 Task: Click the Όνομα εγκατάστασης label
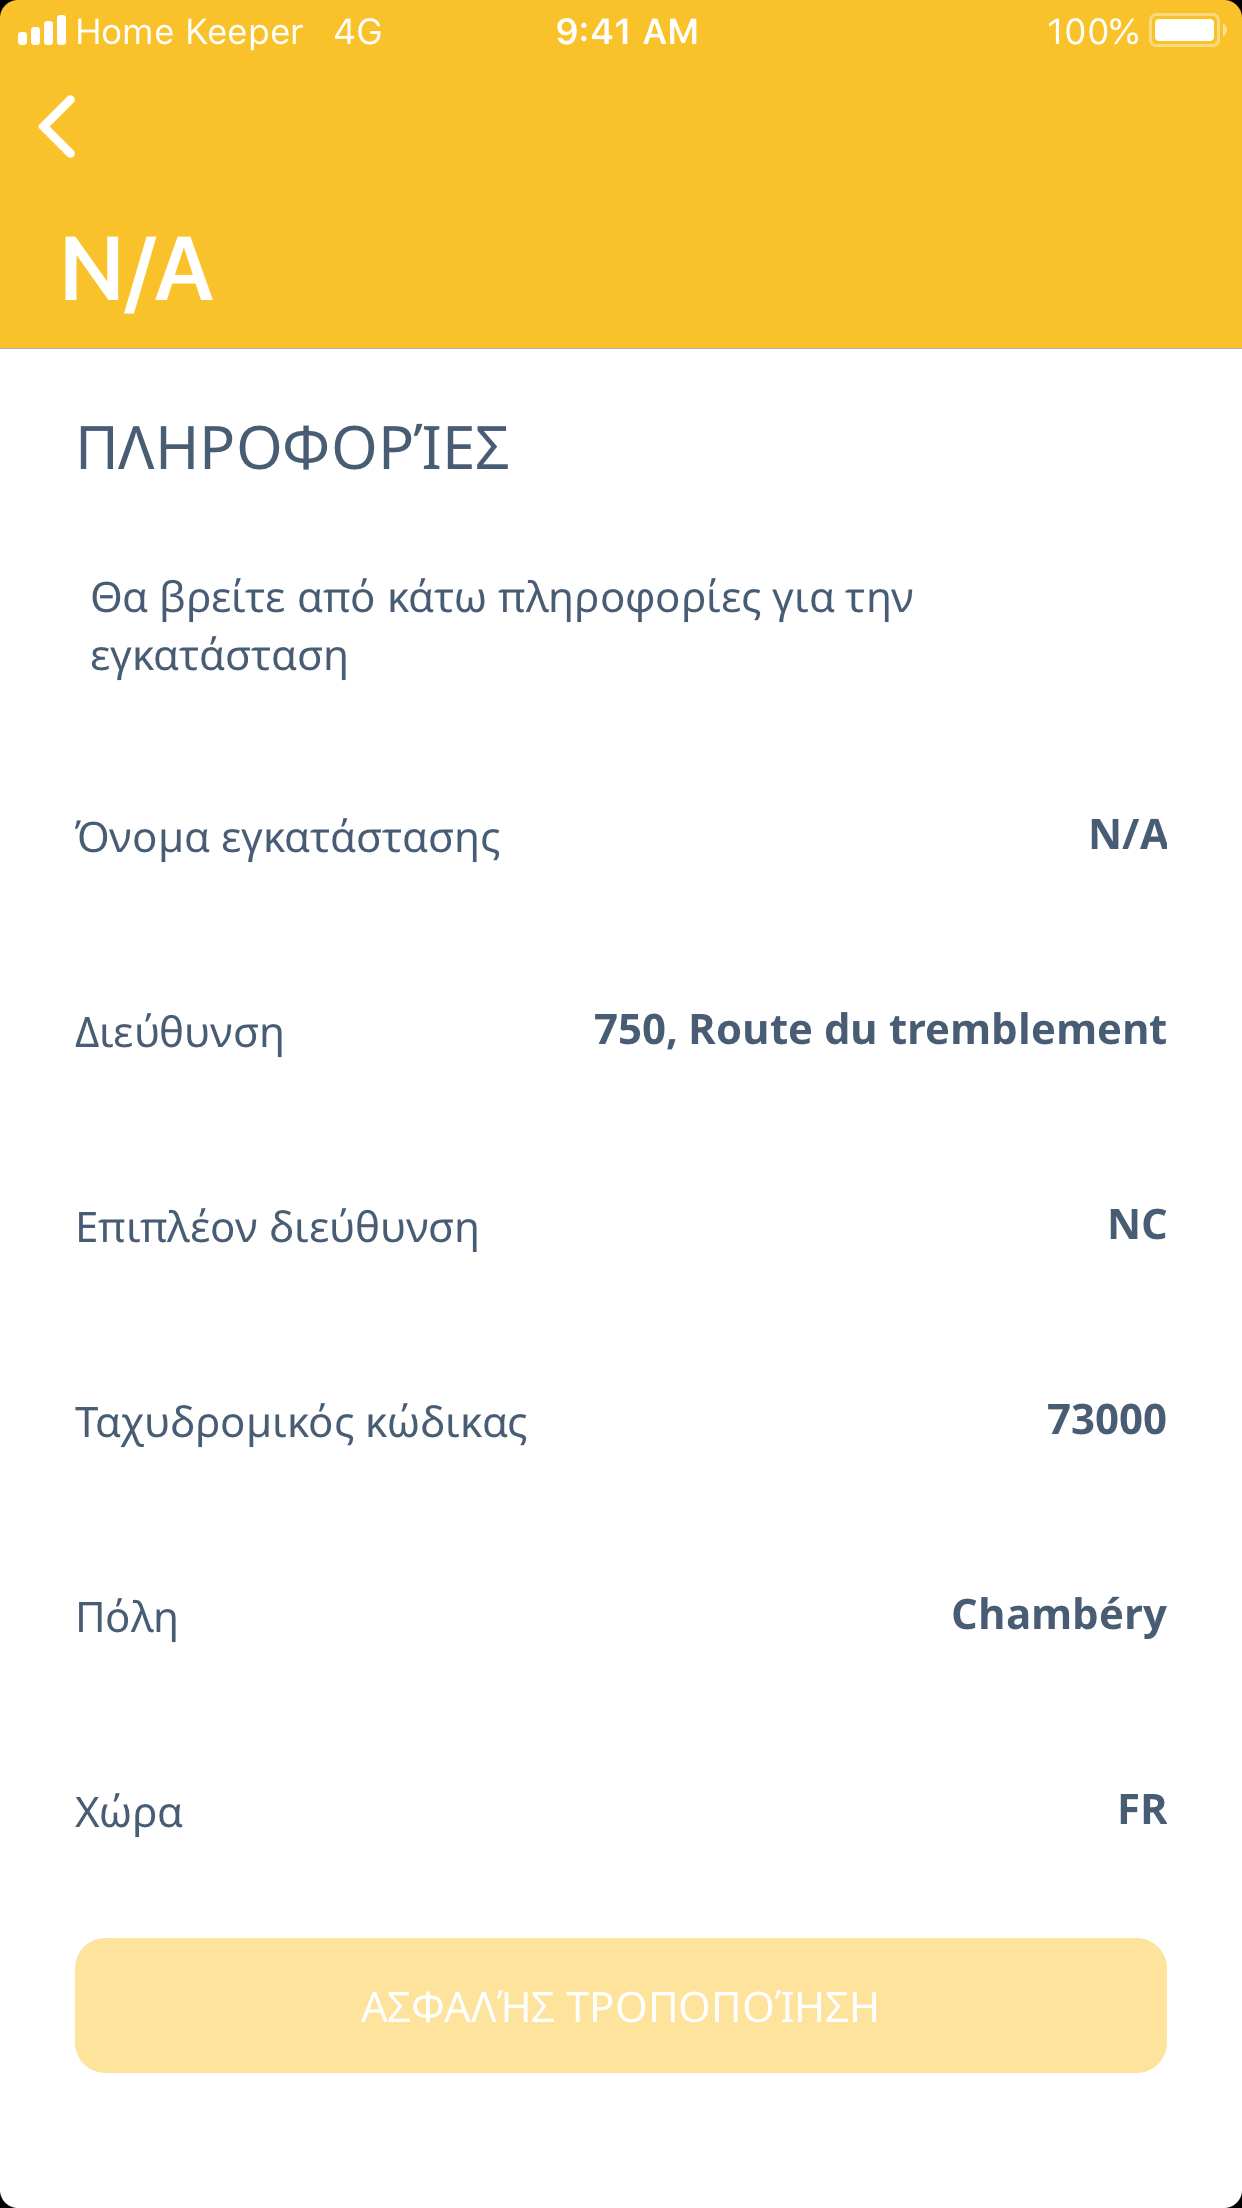coord(288,837)
